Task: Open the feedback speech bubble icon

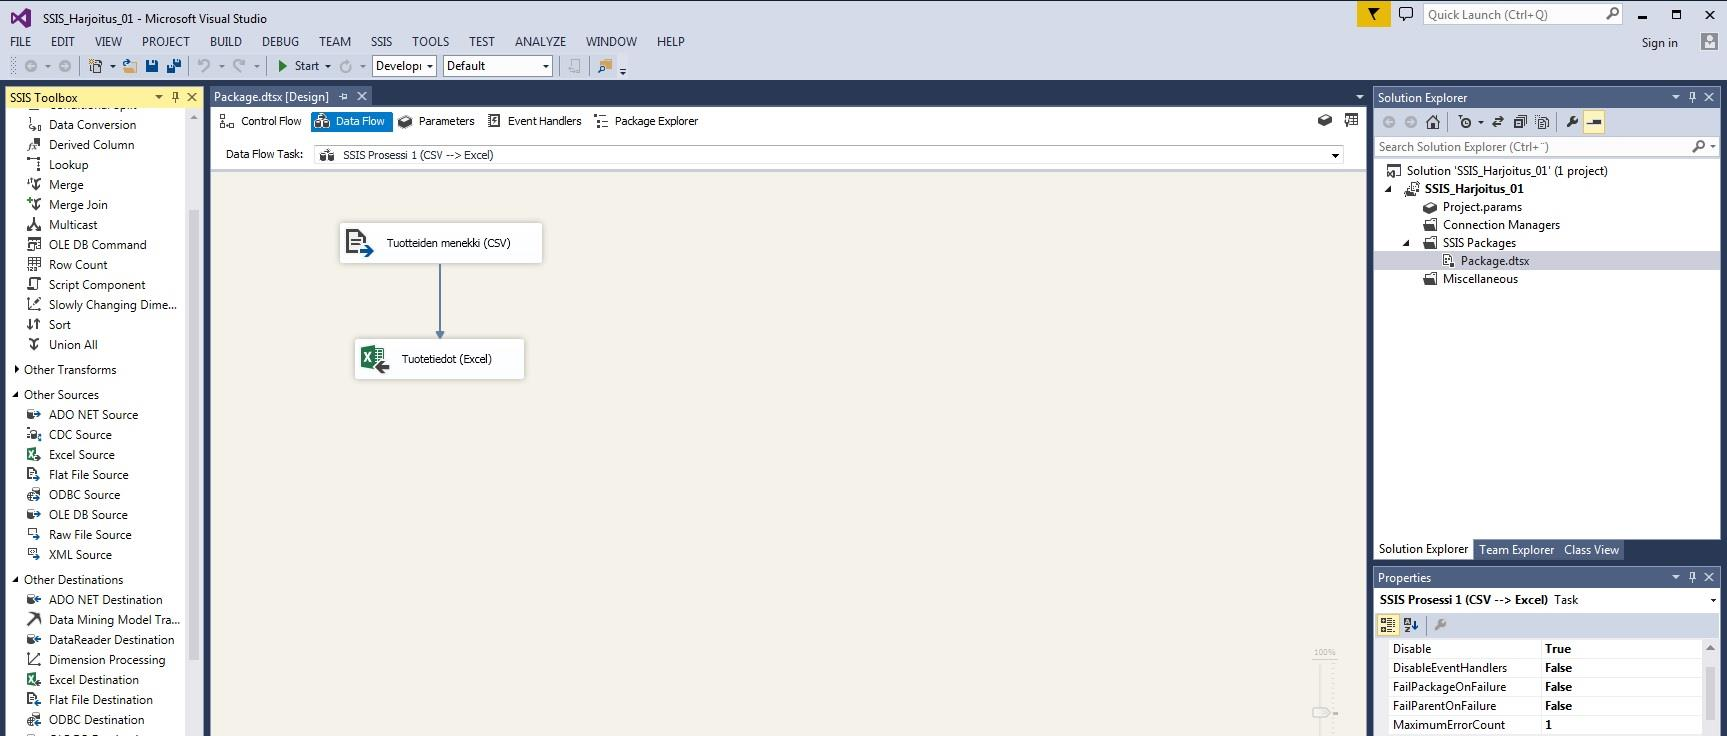Action: 1405,14
